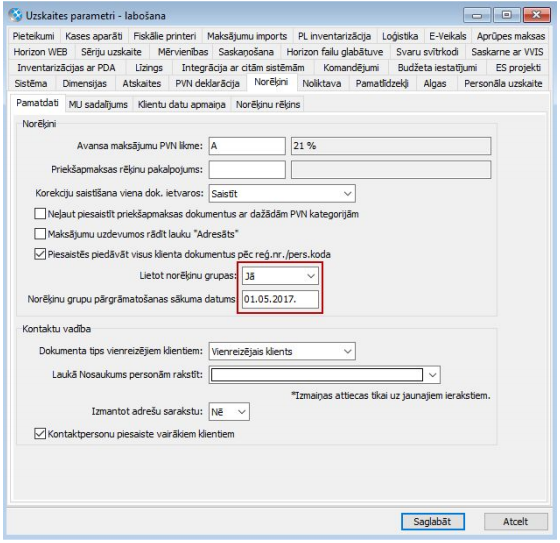This screenshot has width=560, height=543.
Task: Select the Maksājumu imports tab
Action: pos(247,36)
